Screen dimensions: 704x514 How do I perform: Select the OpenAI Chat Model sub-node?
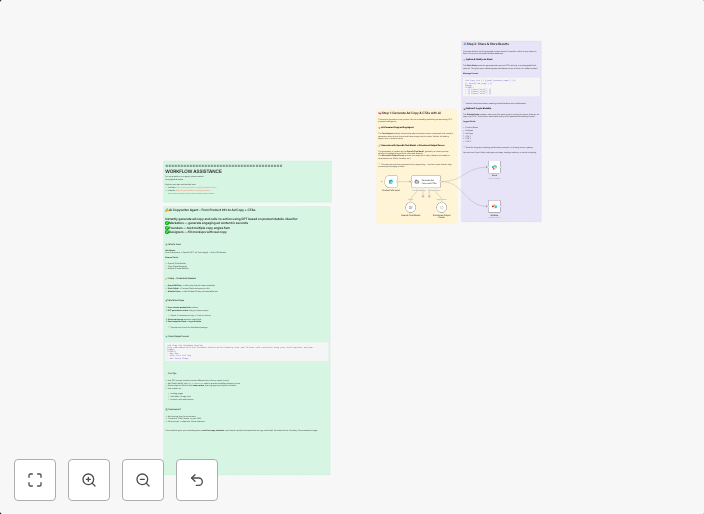pos(410,207)
